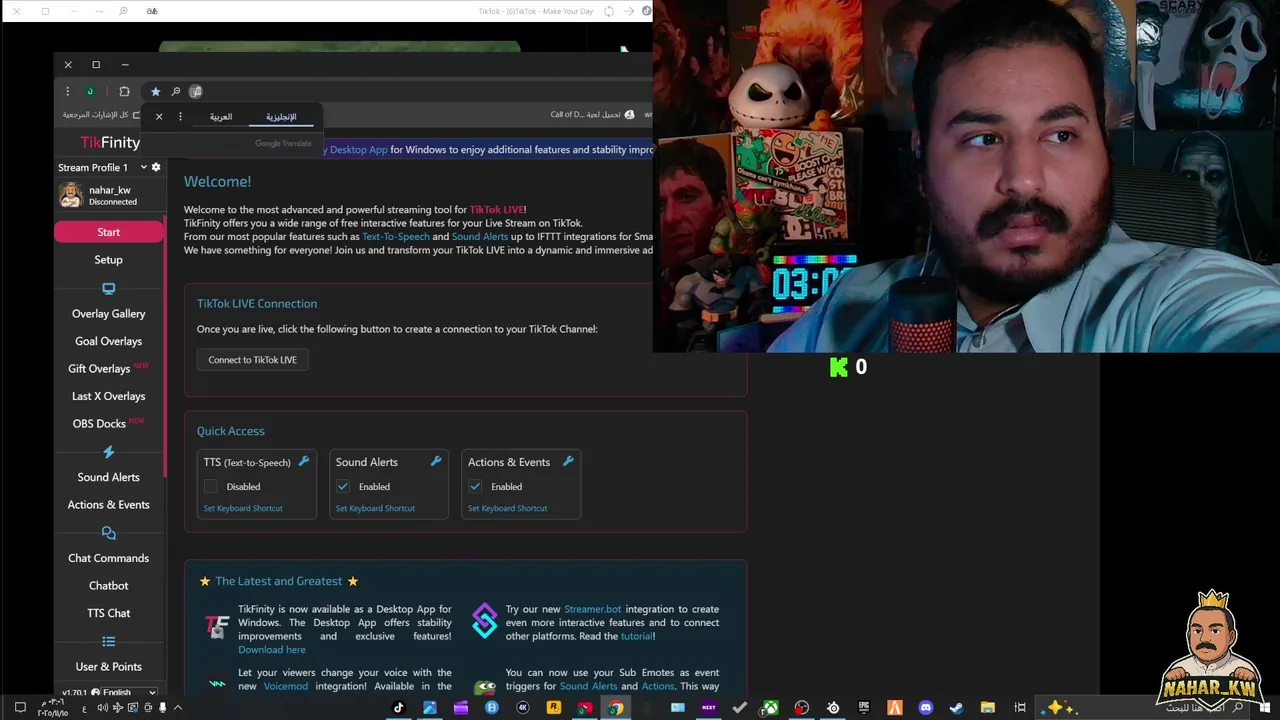The image size is (1280, 720).
Task: Open the Chrome extensions puzzle icon
Action: tap(124, 92)
